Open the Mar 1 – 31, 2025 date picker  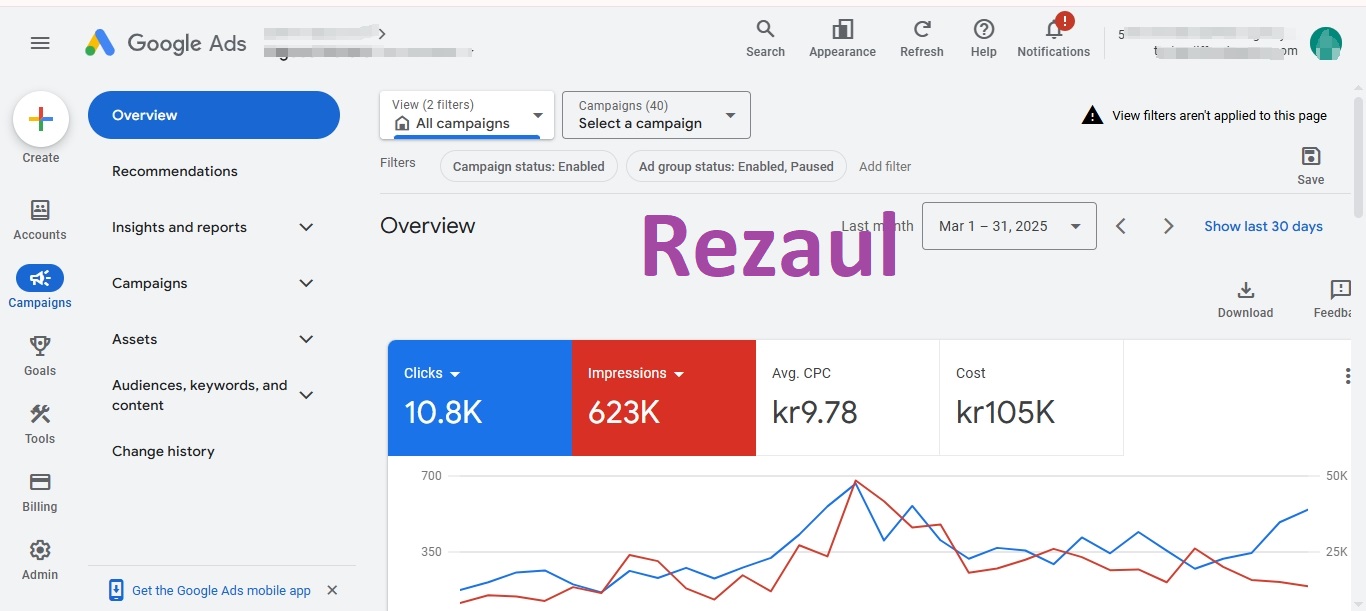pyautogui.click(x=1009, y=226)
